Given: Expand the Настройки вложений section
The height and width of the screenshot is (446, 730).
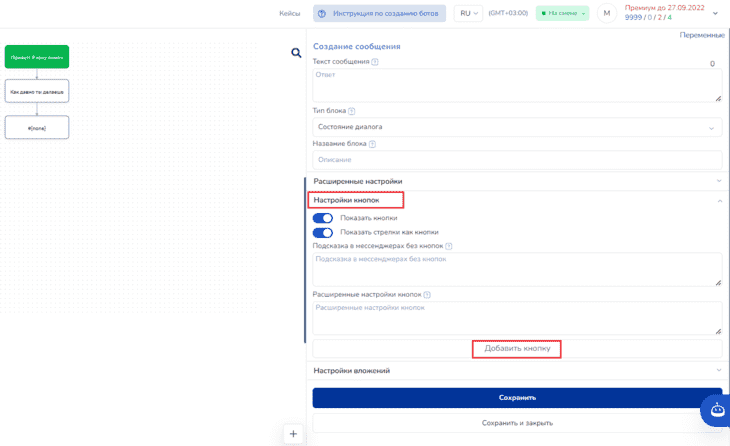Looking at the screenshot, I should tap(517, 370).
